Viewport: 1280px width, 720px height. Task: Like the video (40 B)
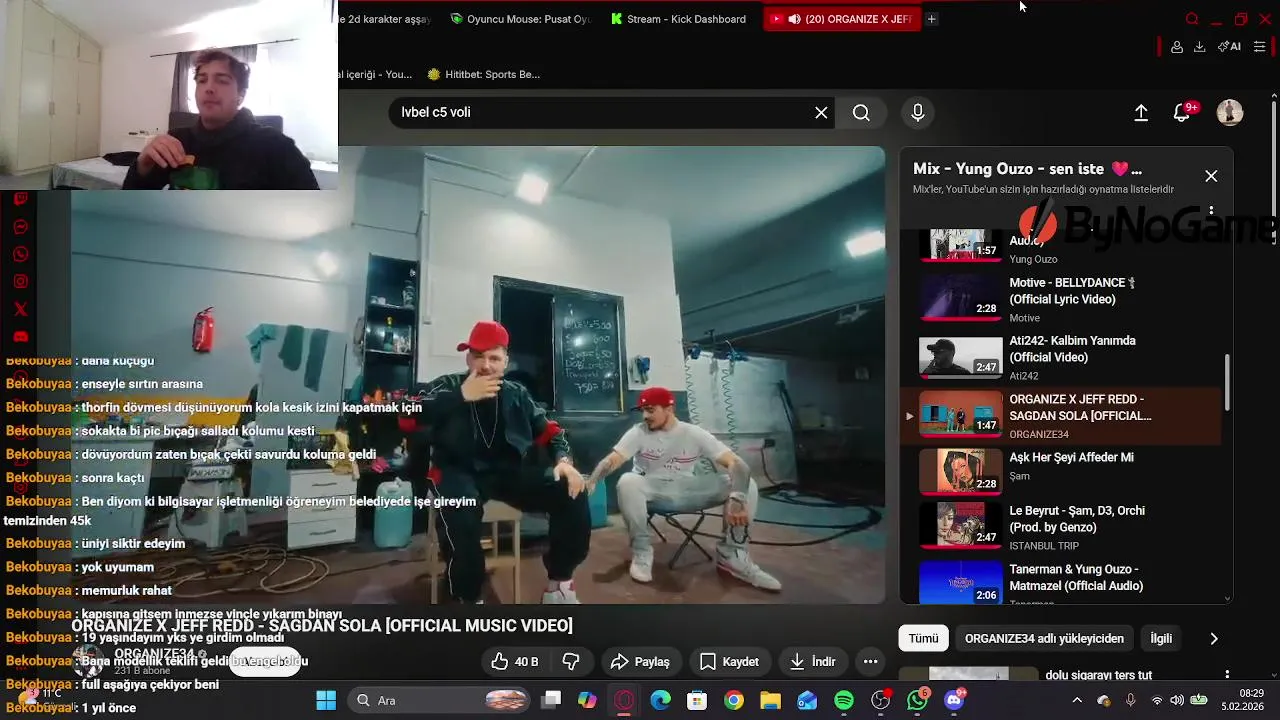coord(515,661)
